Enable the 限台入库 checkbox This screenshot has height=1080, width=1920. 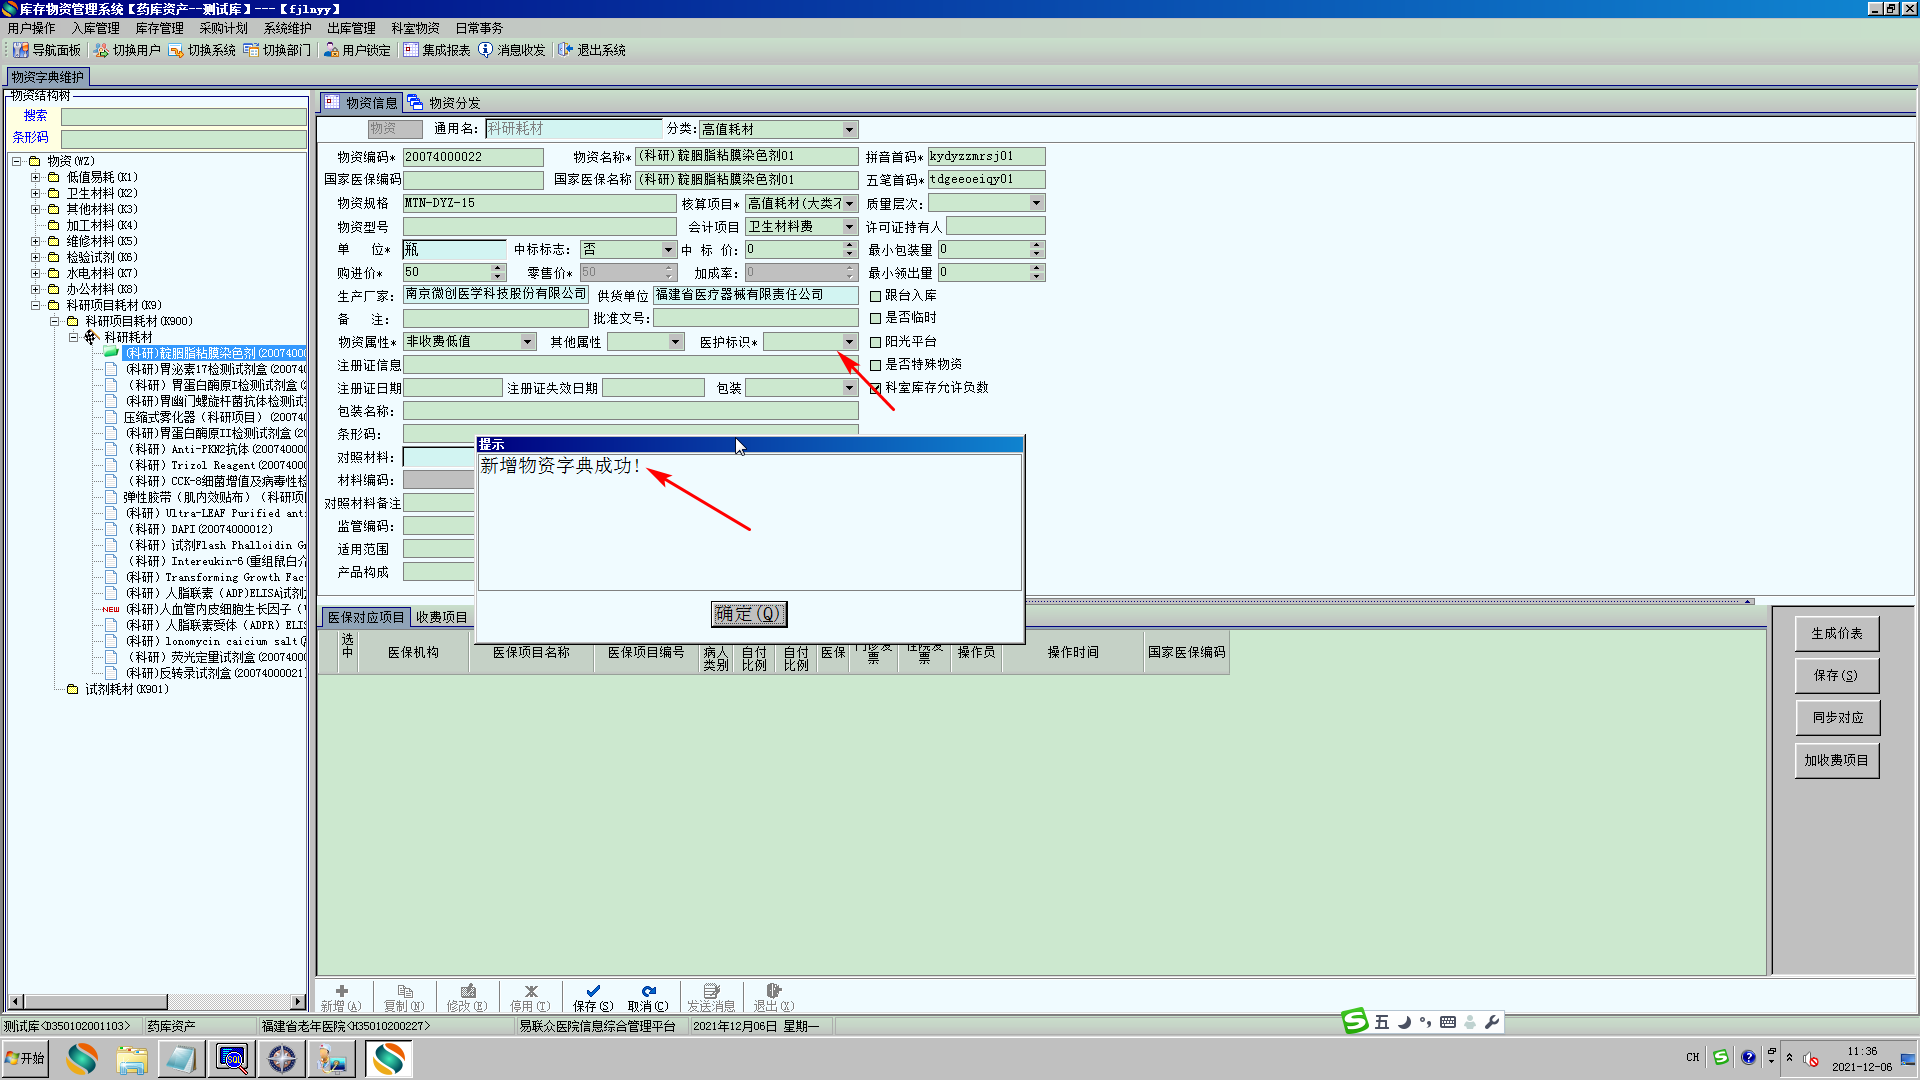tap(876, 296)
